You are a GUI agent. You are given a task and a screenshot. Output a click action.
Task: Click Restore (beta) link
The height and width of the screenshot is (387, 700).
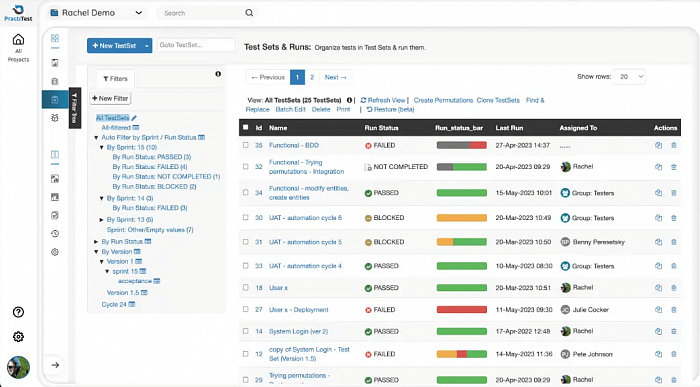pyautogui.click(x=391, y=109)
